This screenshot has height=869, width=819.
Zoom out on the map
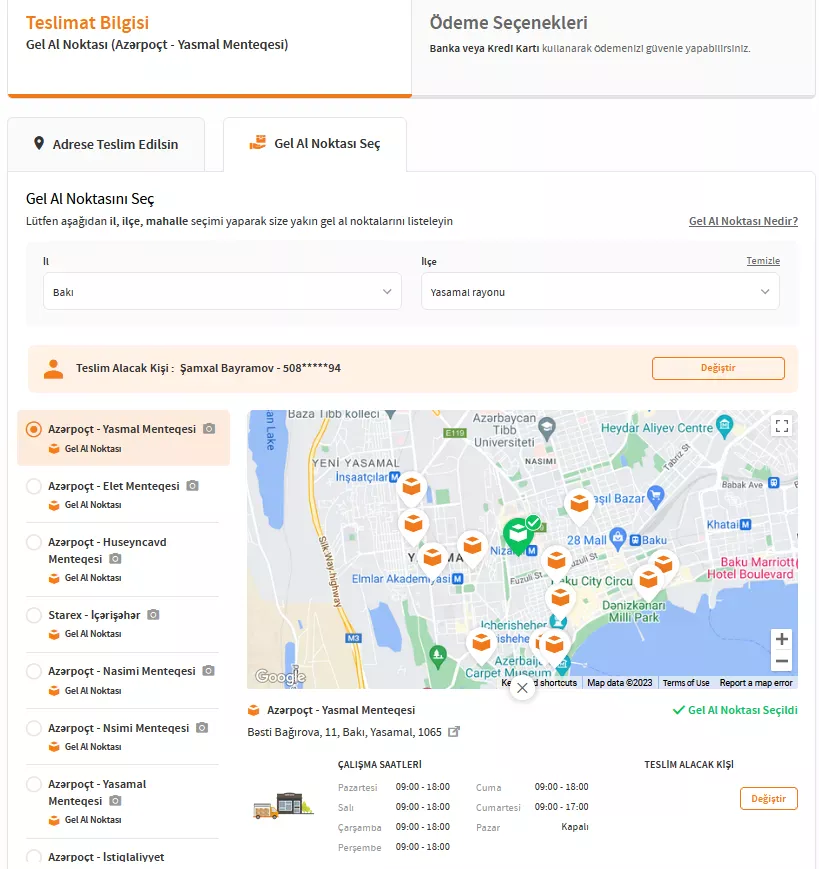click(x=782, y=662)
